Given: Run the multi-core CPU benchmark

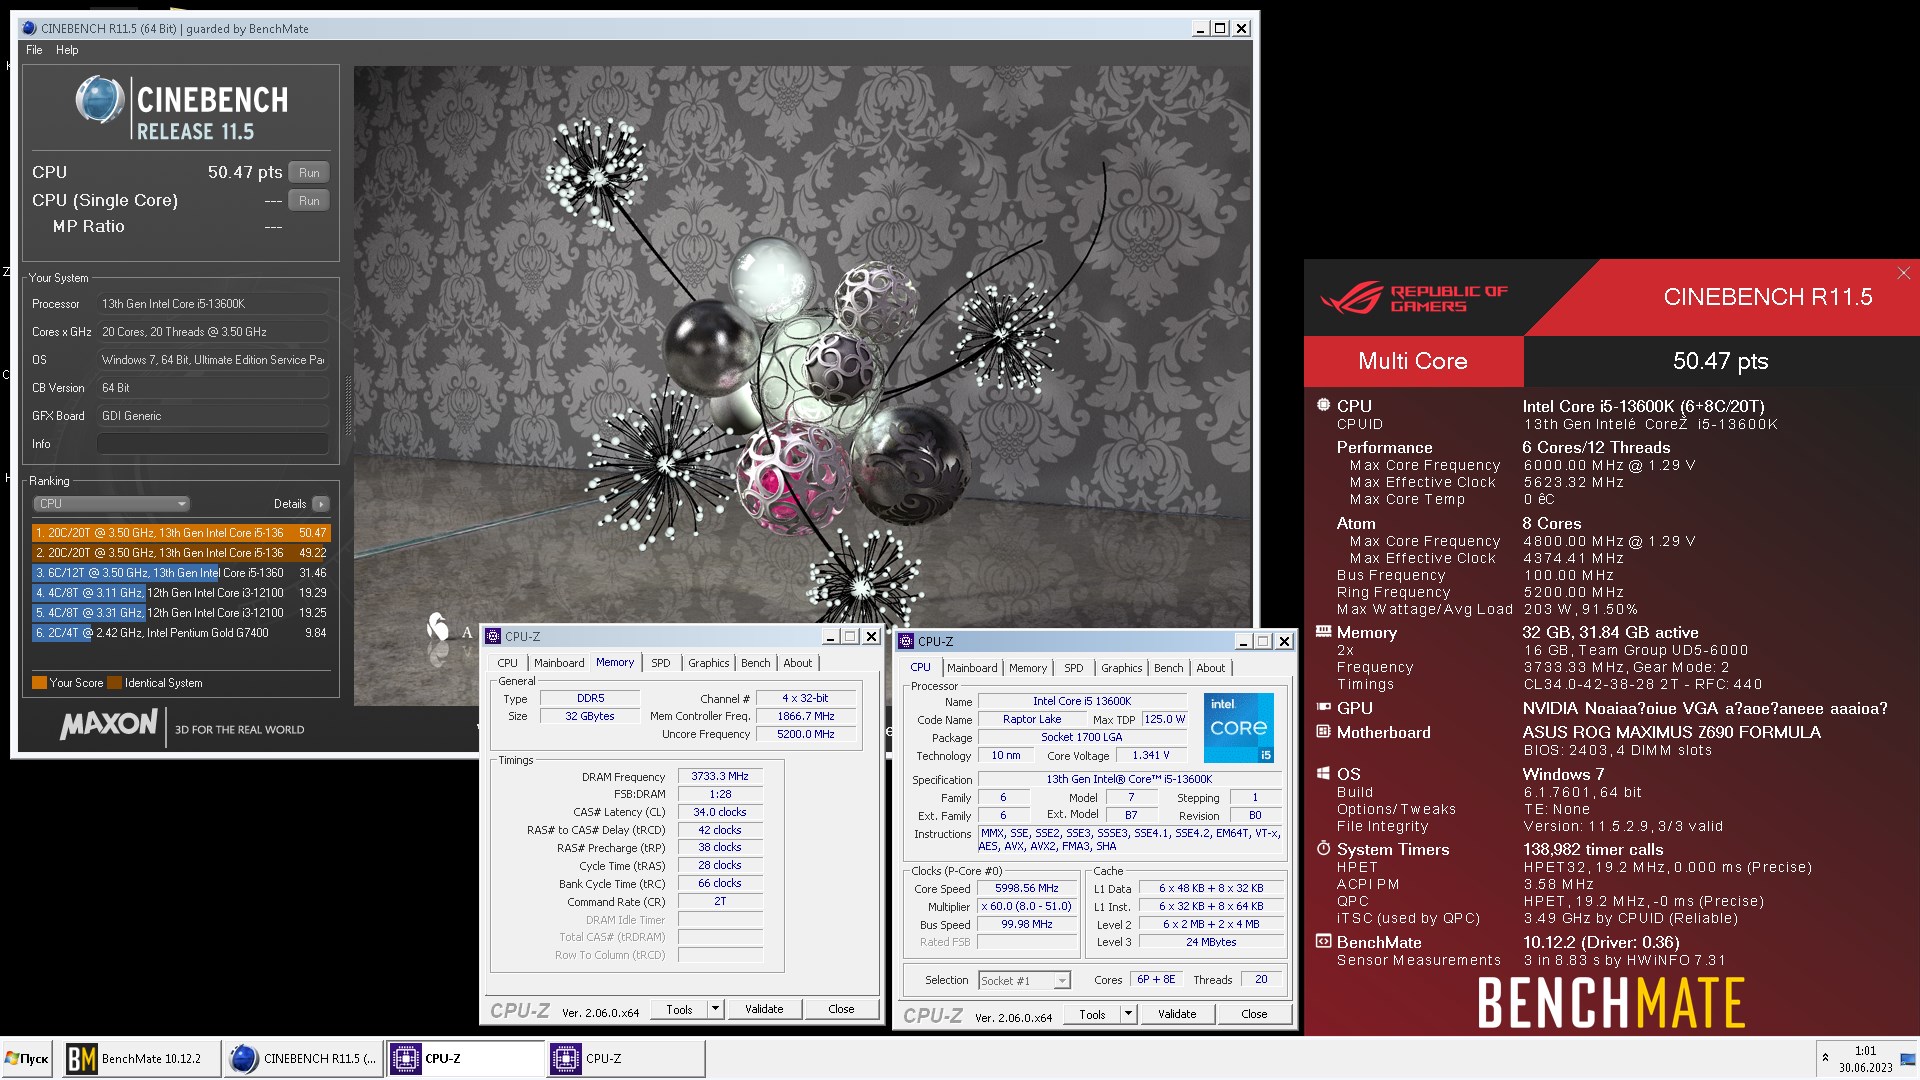Looking at the screenshot, I should (309, 172).
